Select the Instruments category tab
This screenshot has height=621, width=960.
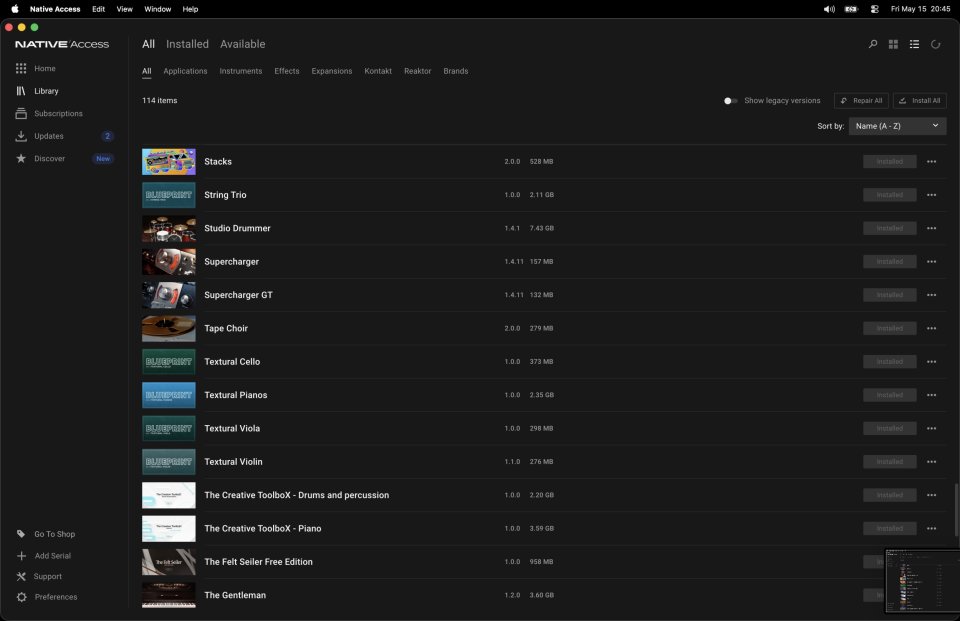(241, 71)
